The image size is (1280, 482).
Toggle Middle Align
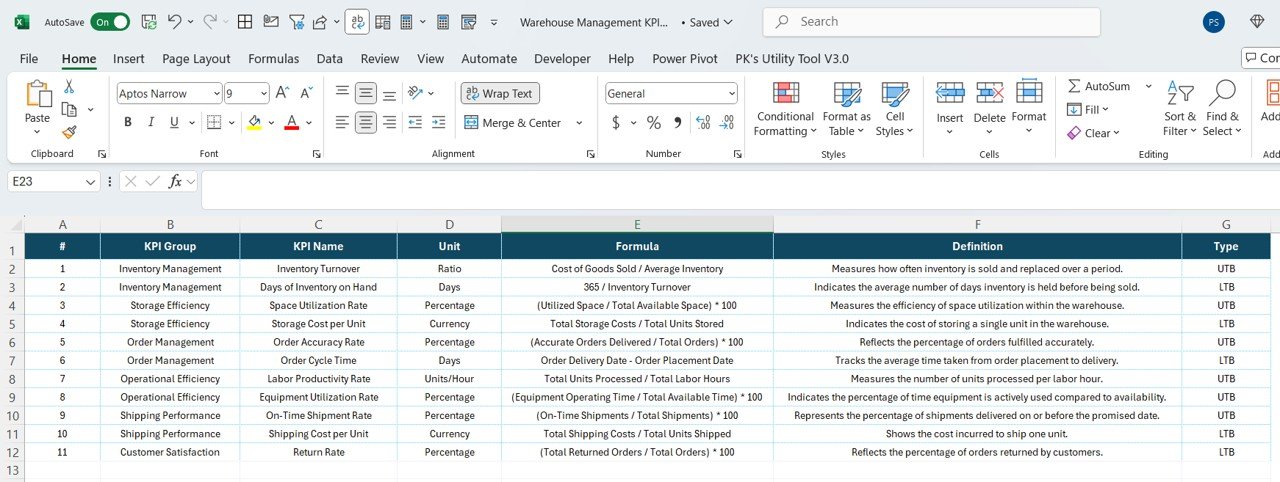(x=366, y=93)
